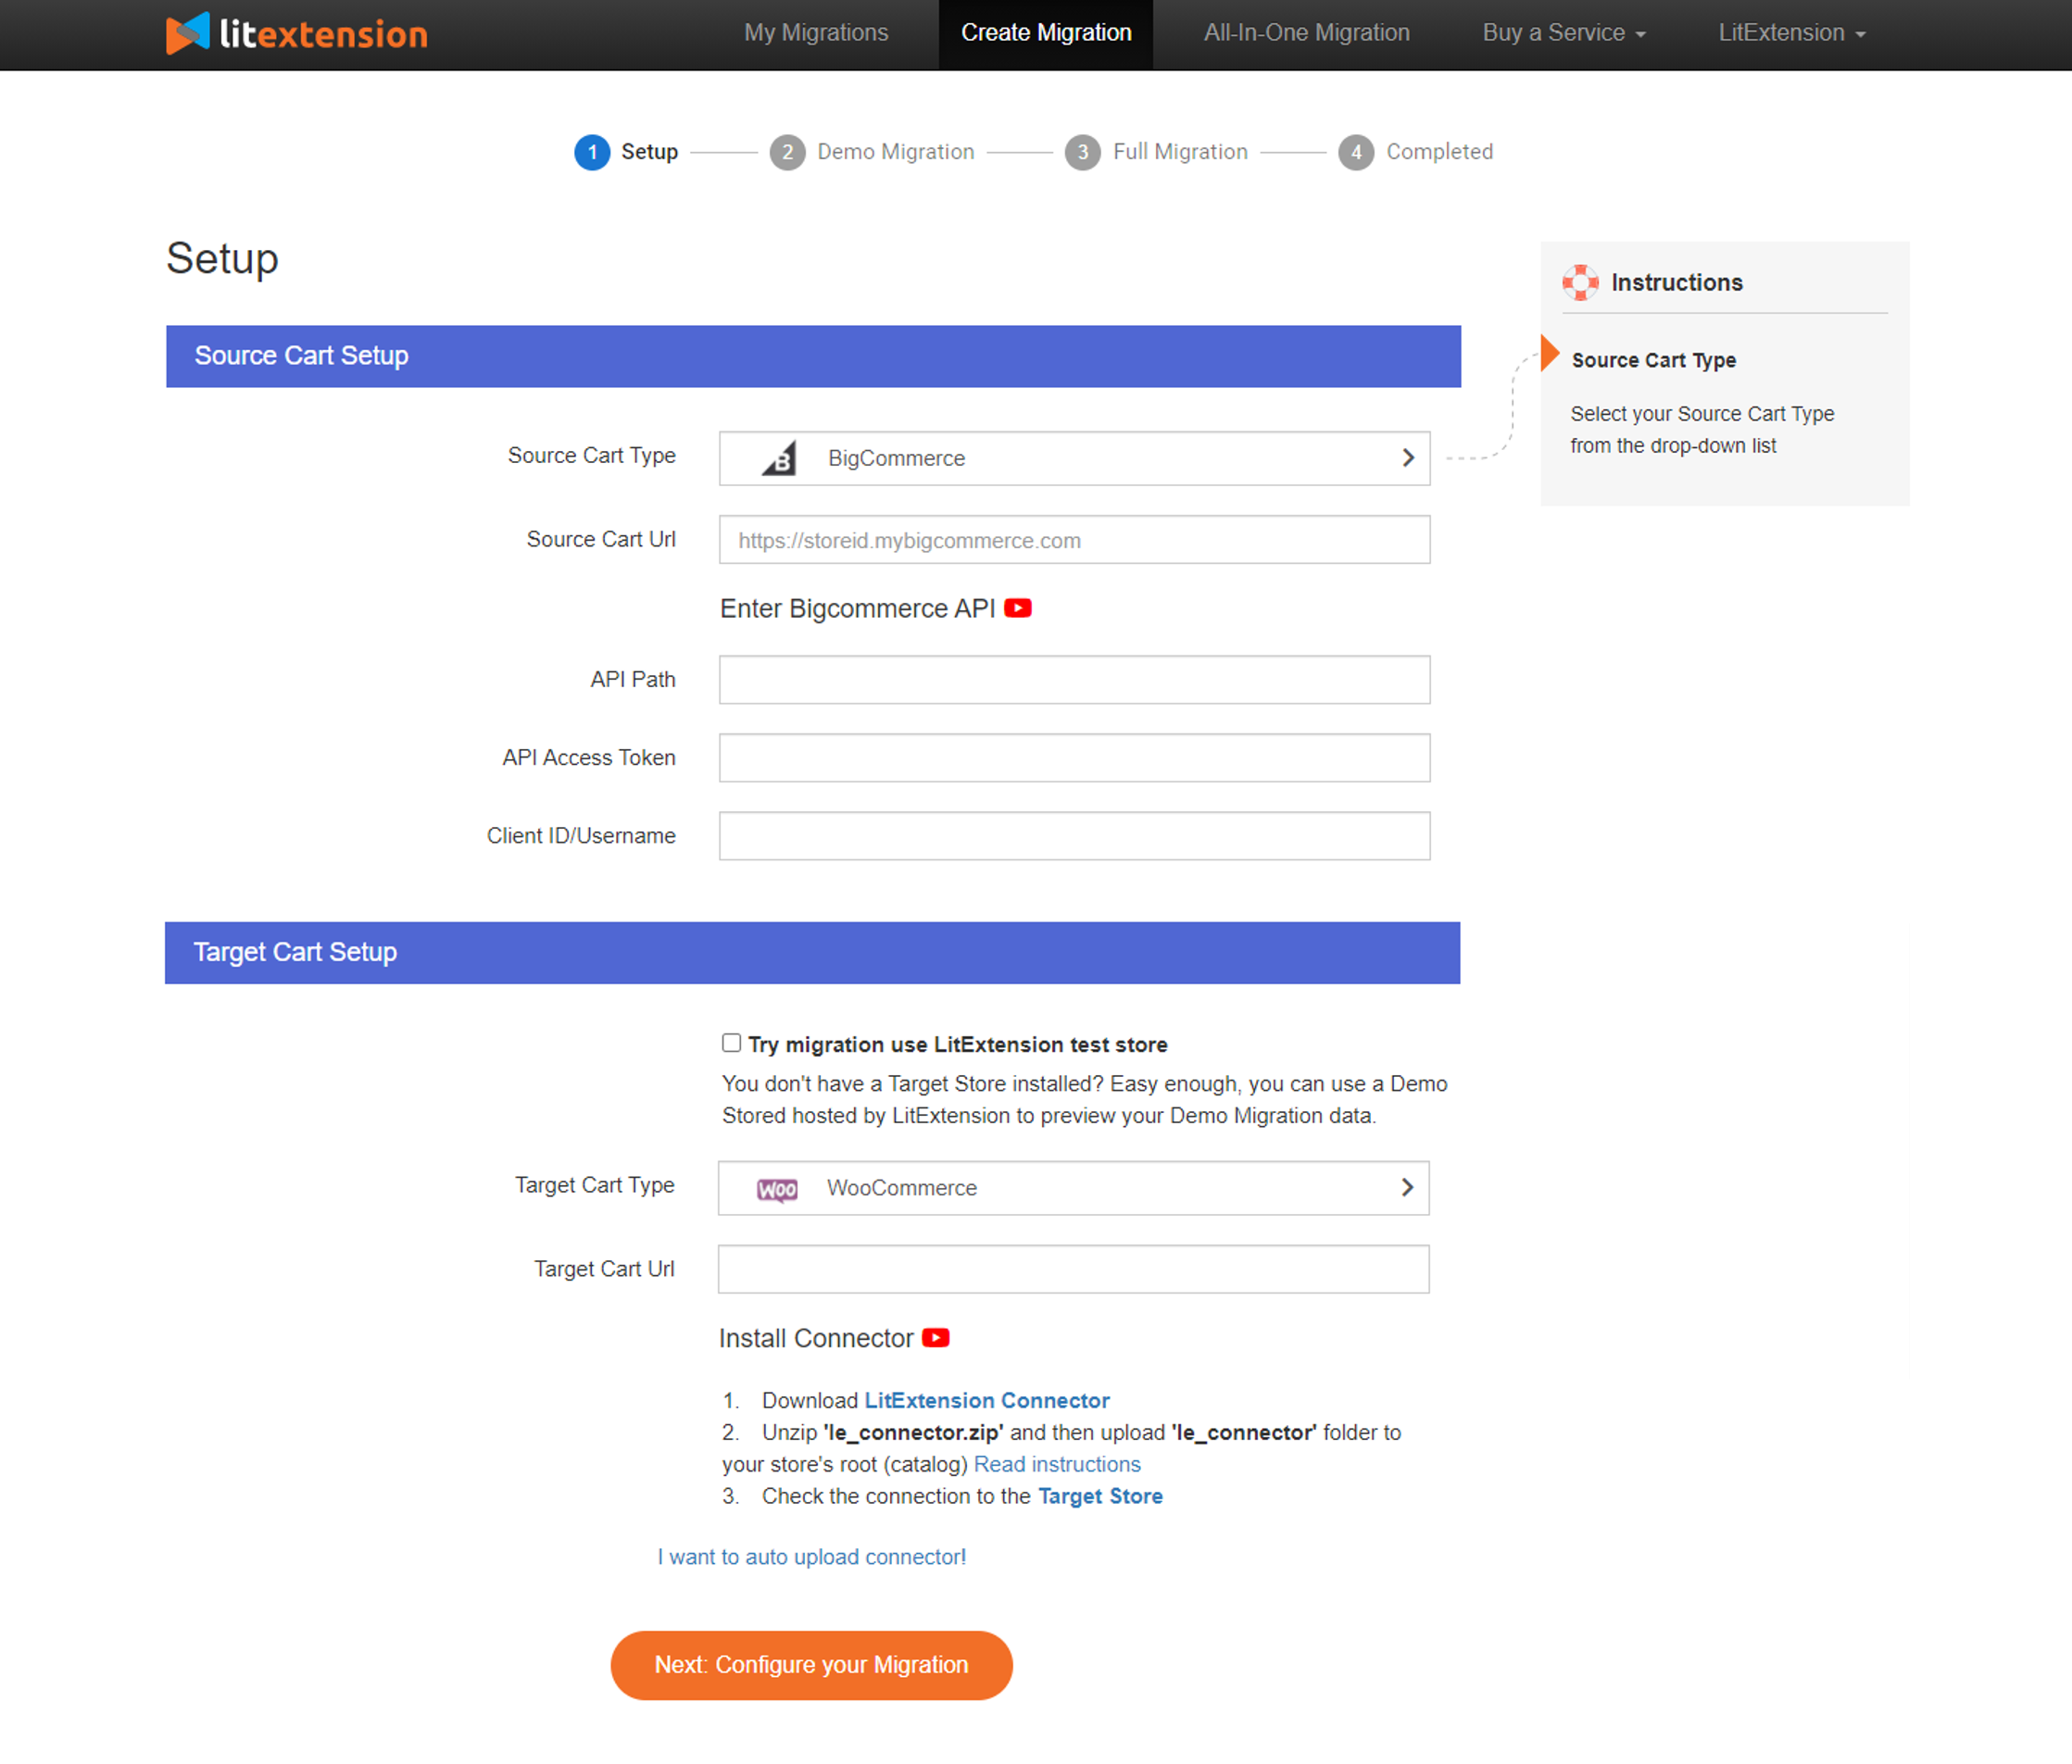The image size is (2072, 1764).
Task: Click step 3 Full Migration circle
Action: point(1082,152)
